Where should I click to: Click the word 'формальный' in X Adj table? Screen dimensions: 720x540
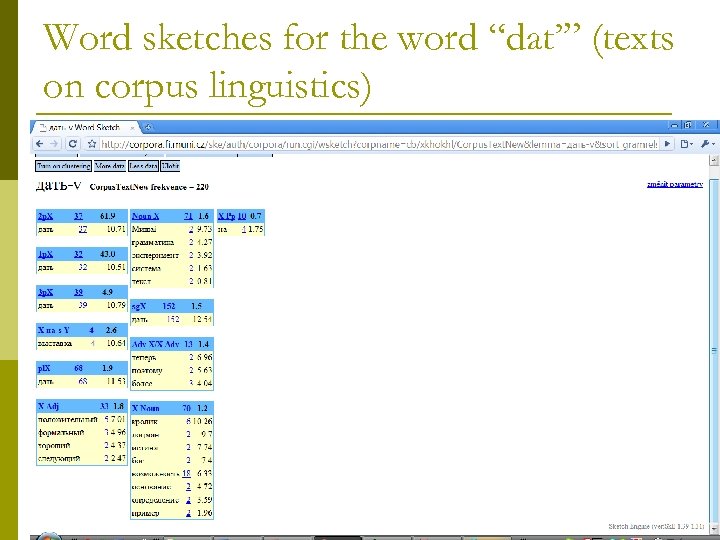61,433
